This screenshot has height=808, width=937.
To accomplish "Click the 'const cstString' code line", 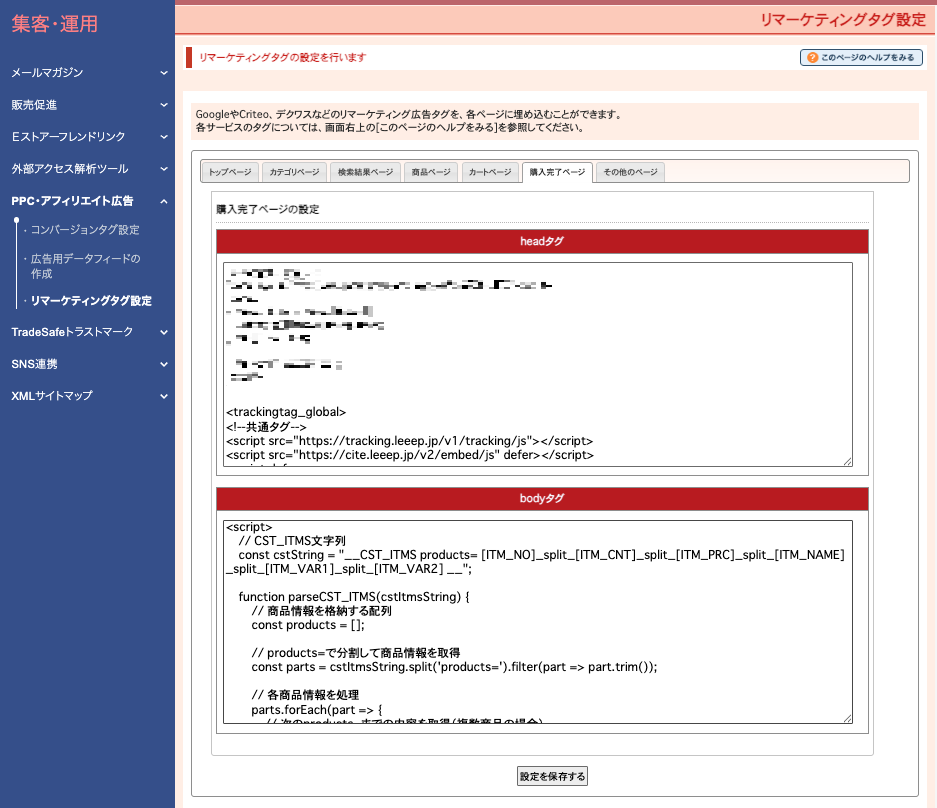I will coord(535,562).
